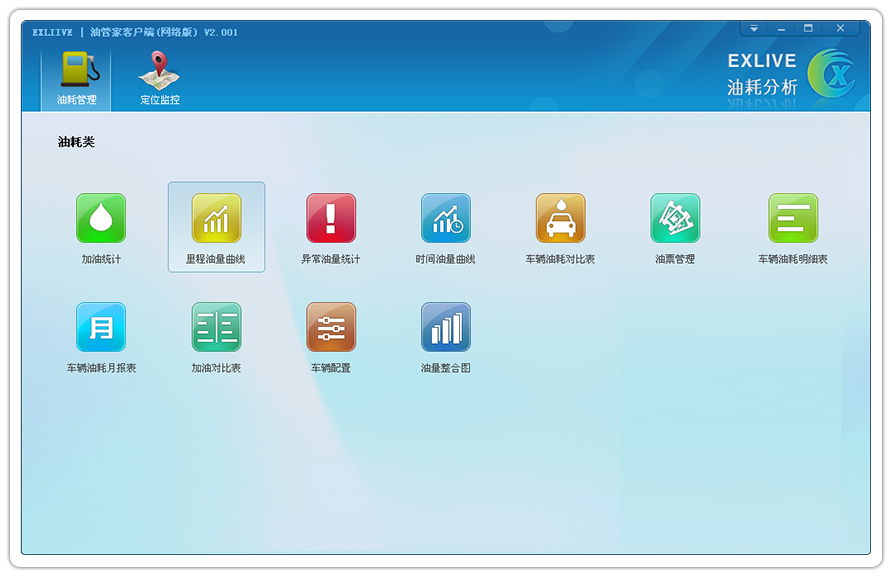Close the 油管家 client window
Viewport: 891px width, 576px height.
pos(840,29)
